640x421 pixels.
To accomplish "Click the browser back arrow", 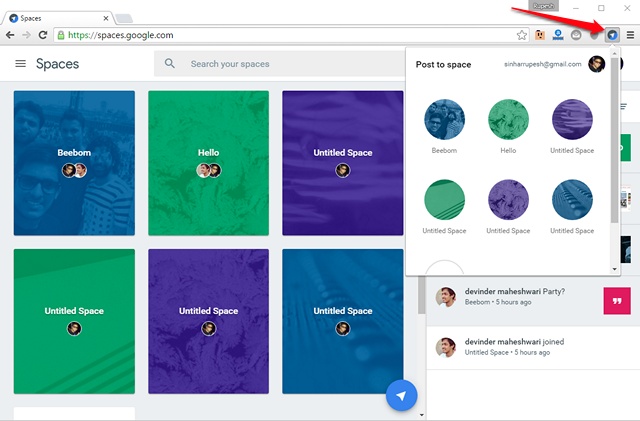I will click(10, 35).
